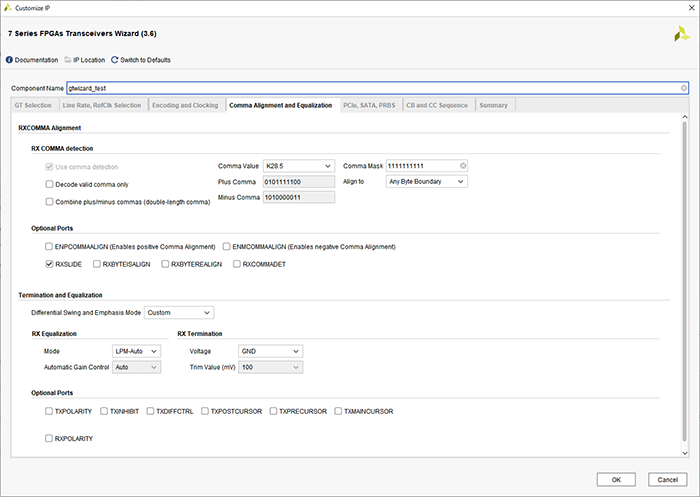The width and height of the screenshot is (700, 497).
Task: Click the Termination and Equalization heading
Action: [x=60, y=295]
